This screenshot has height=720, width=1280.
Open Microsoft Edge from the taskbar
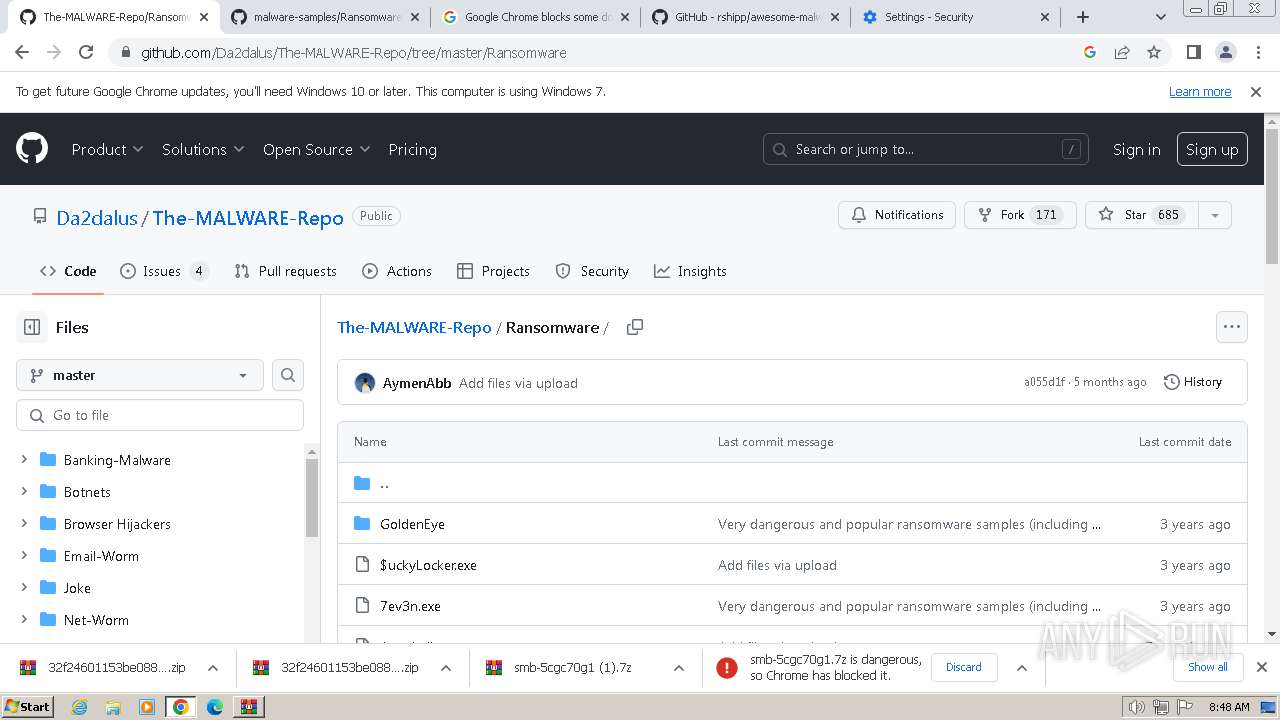[214, 707]
